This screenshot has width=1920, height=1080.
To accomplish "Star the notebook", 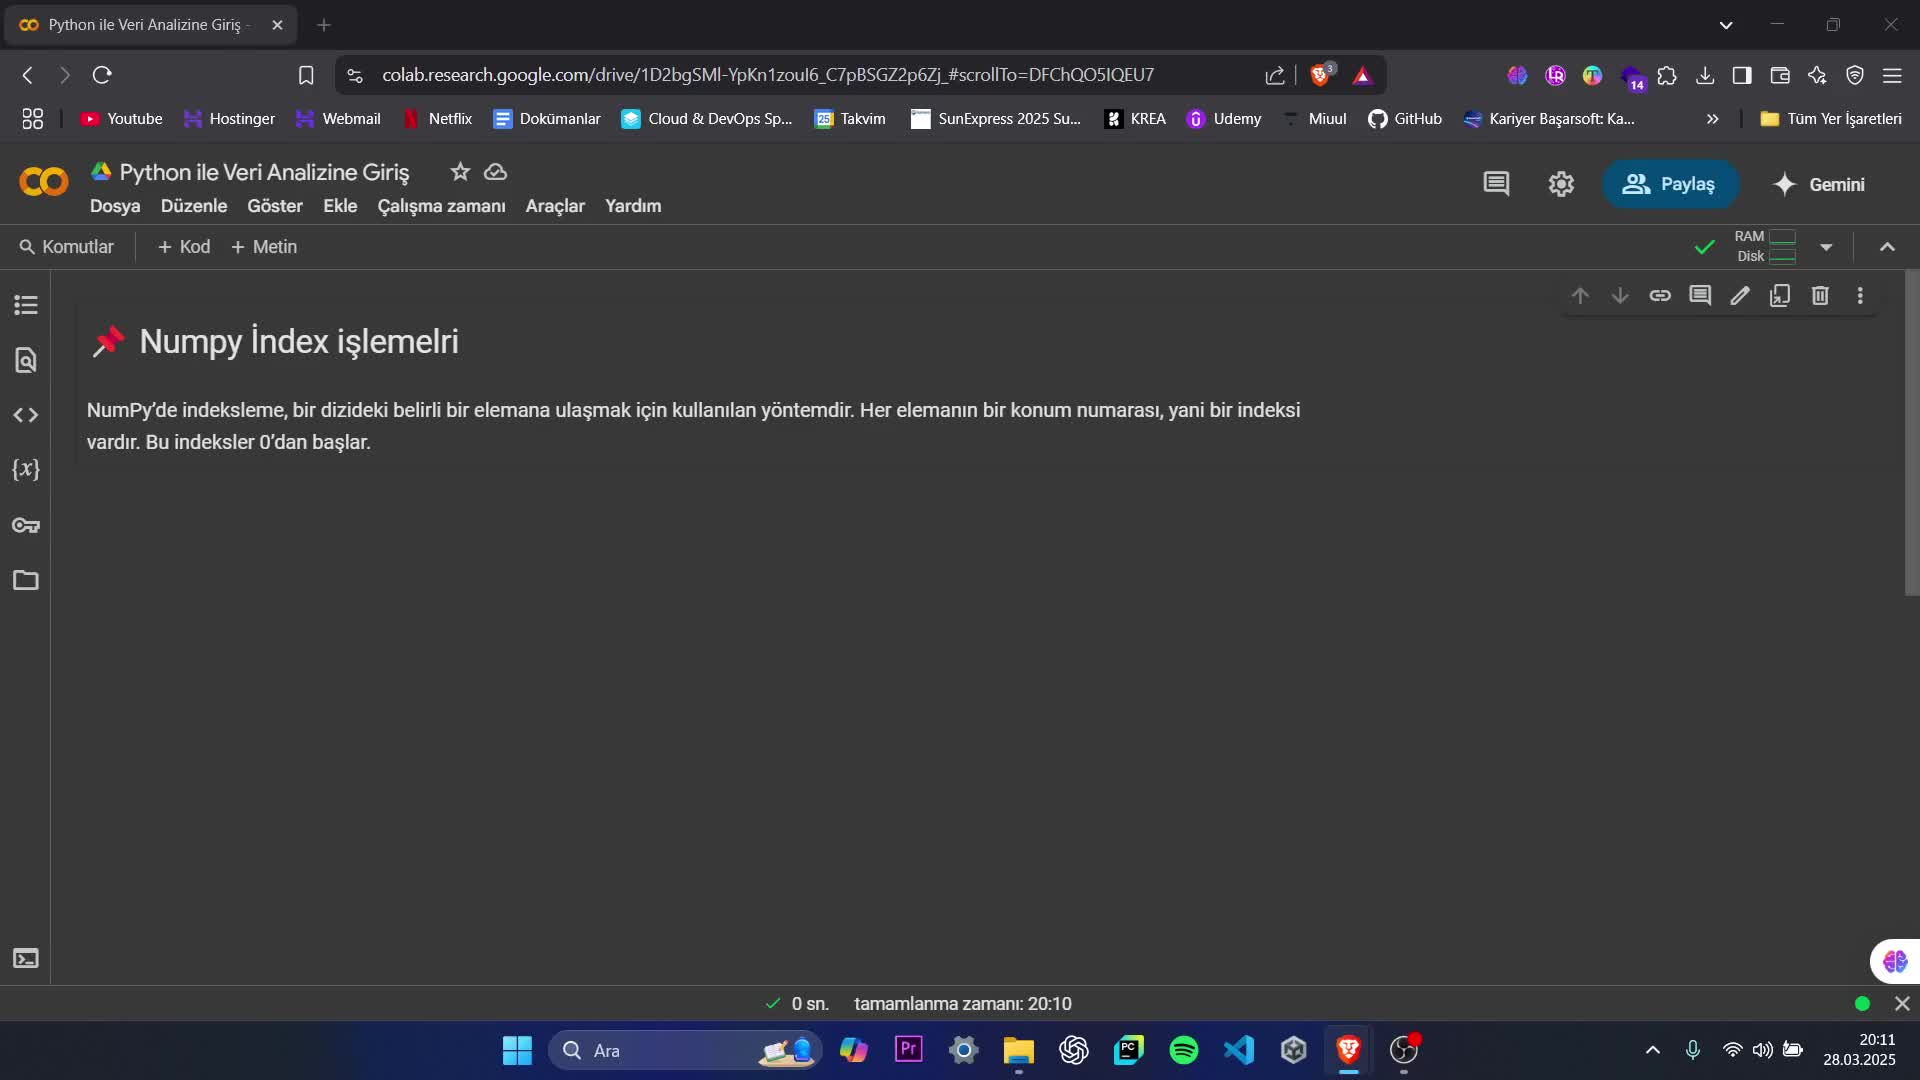I will (x=460, y=172).
